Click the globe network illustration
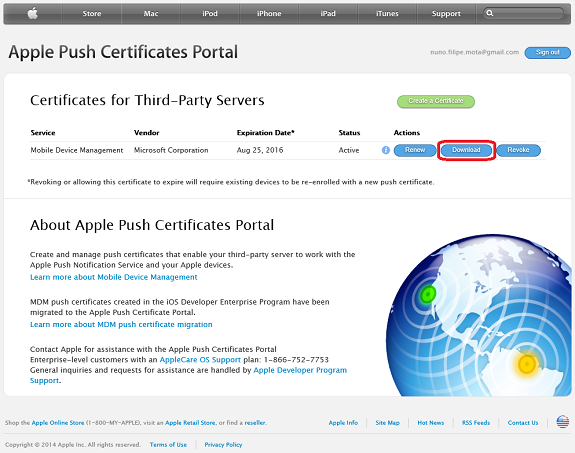 [479, 315]
